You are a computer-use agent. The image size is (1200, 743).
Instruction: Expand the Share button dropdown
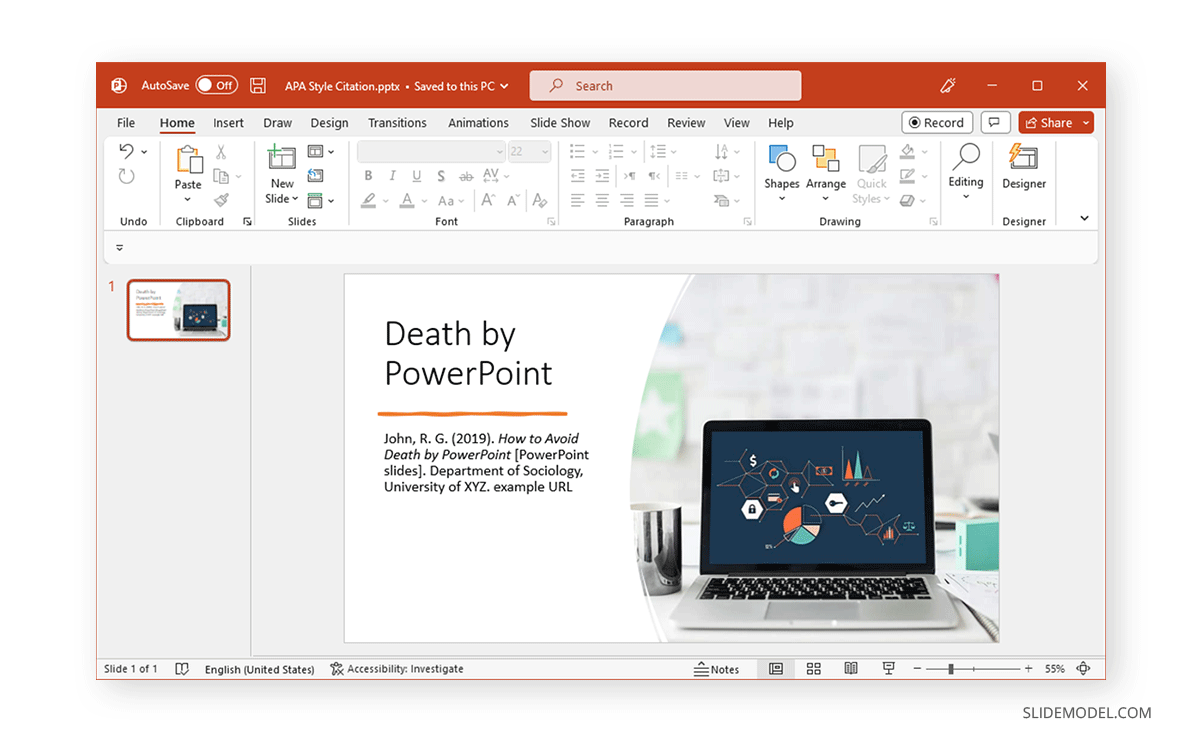[1086, 123]
